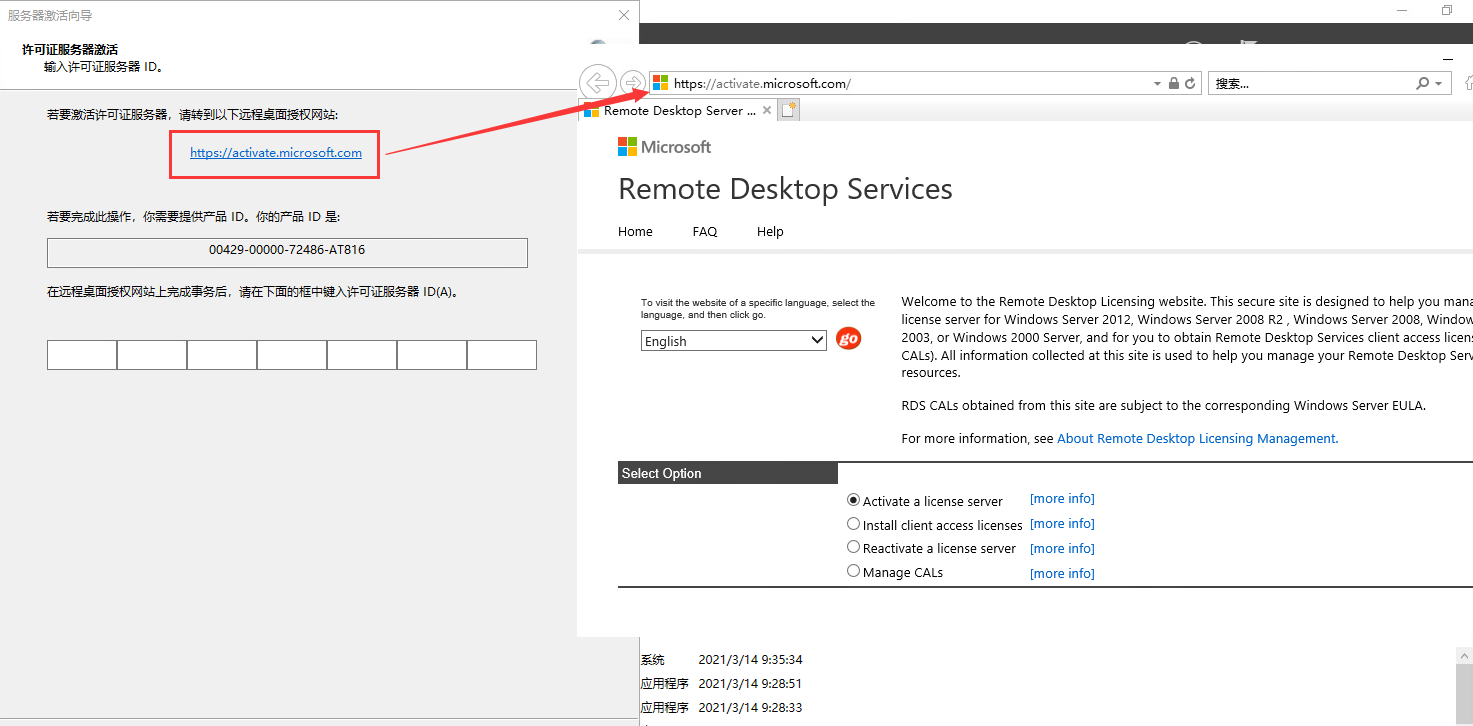Click the padlock security icon

(x=1174, y=84)
